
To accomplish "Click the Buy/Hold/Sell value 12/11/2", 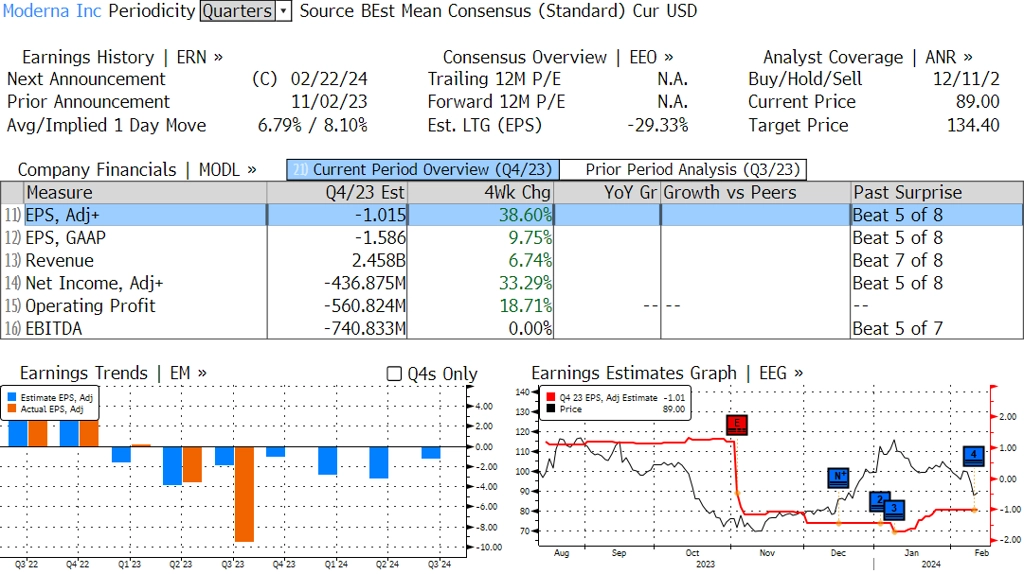I will 966,79.
